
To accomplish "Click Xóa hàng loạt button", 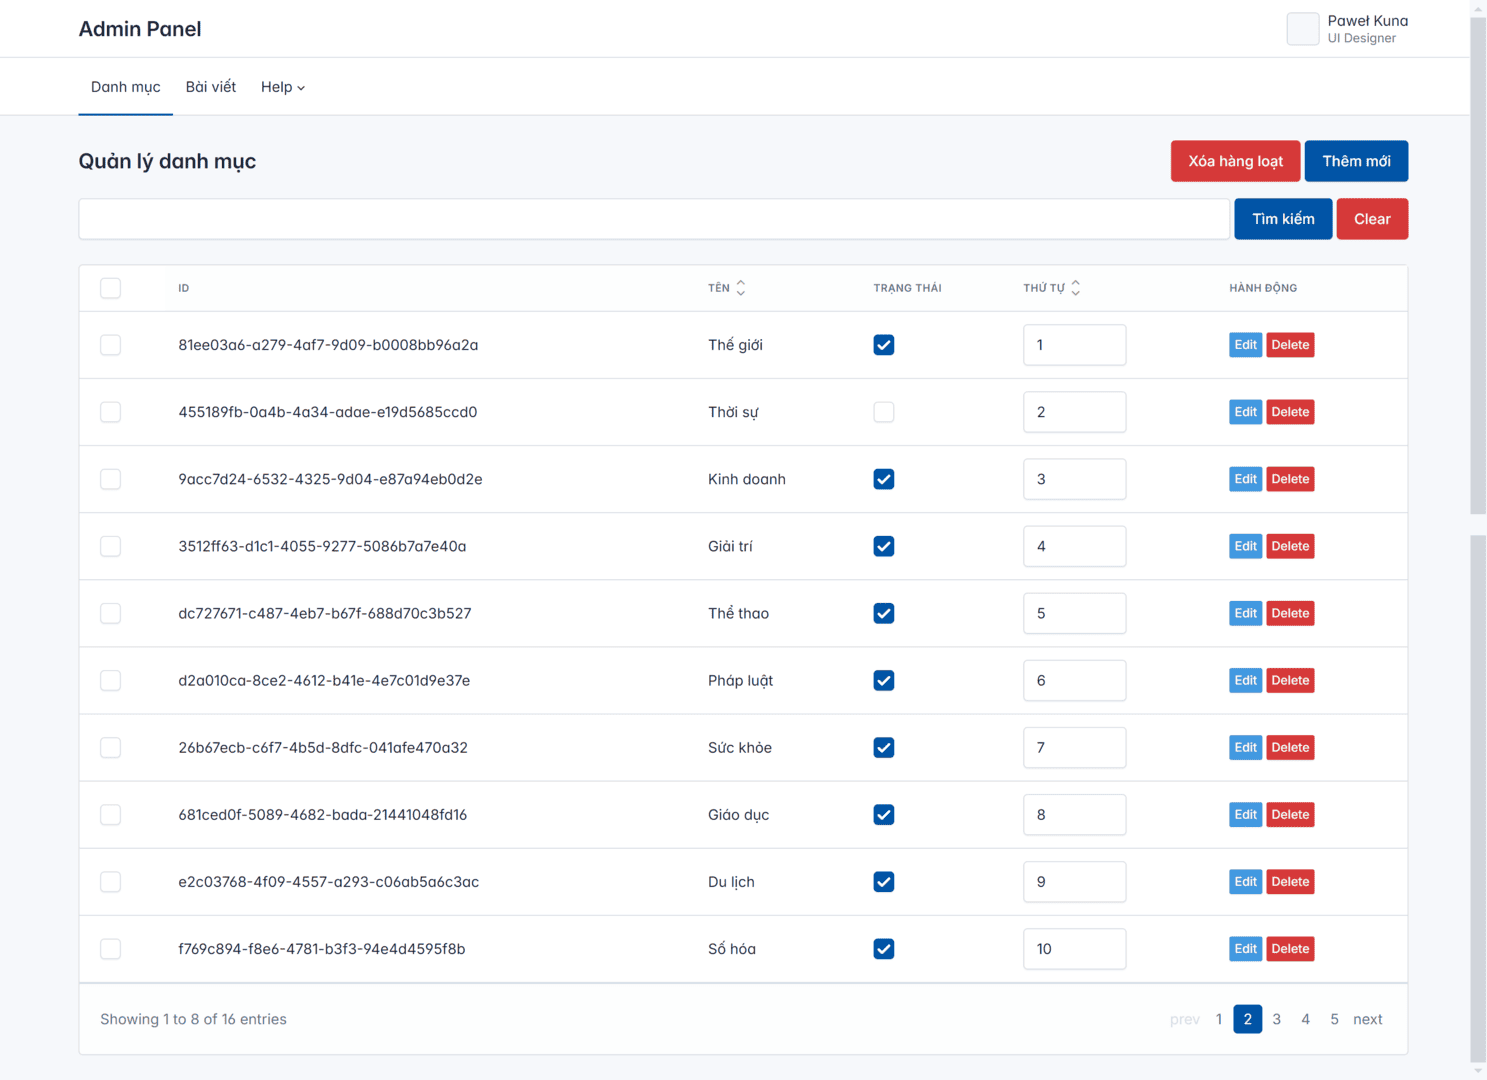I will (x=1235, y=161).
